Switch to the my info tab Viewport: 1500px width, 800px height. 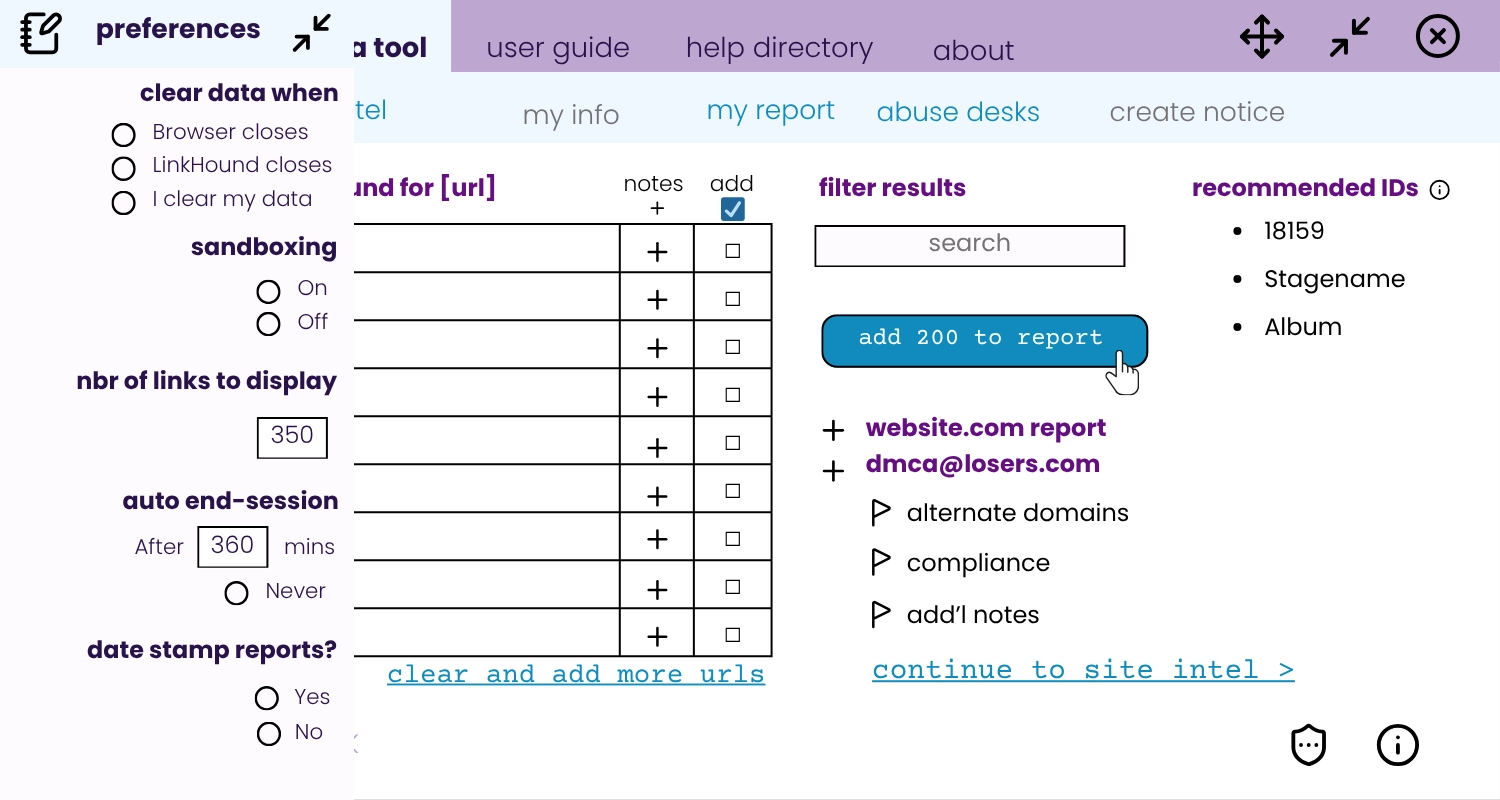(x=571, y=115)
